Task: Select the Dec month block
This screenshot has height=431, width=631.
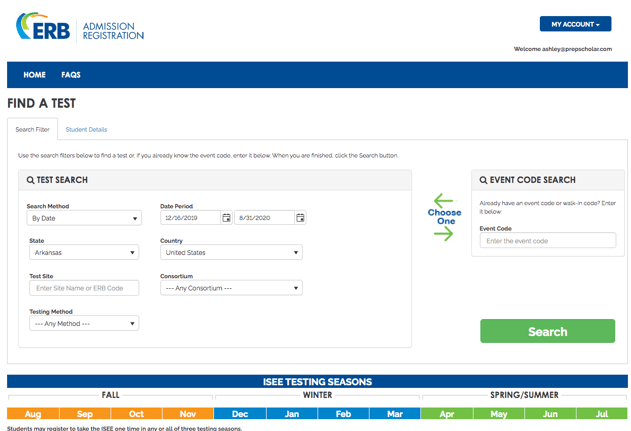Action: tap(240, 414)
